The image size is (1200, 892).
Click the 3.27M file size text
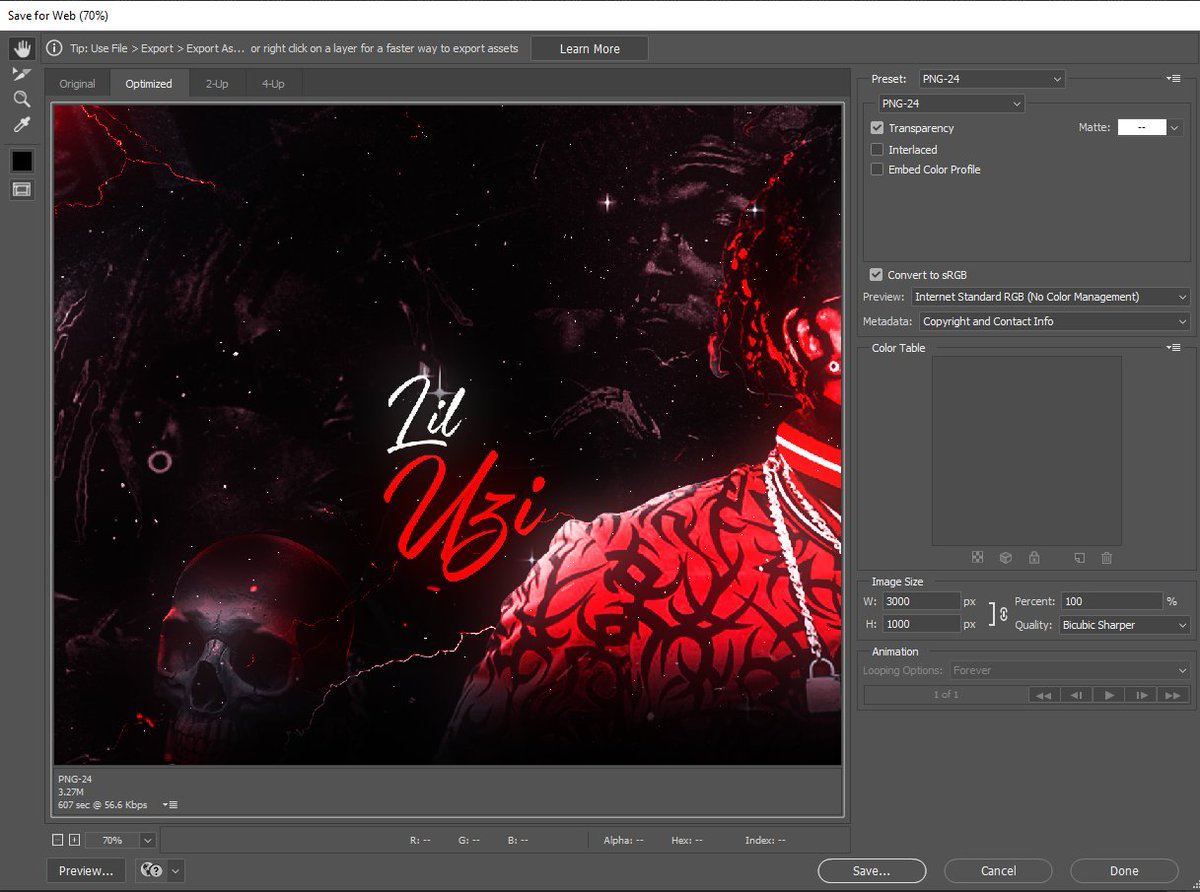click(71, 791)
